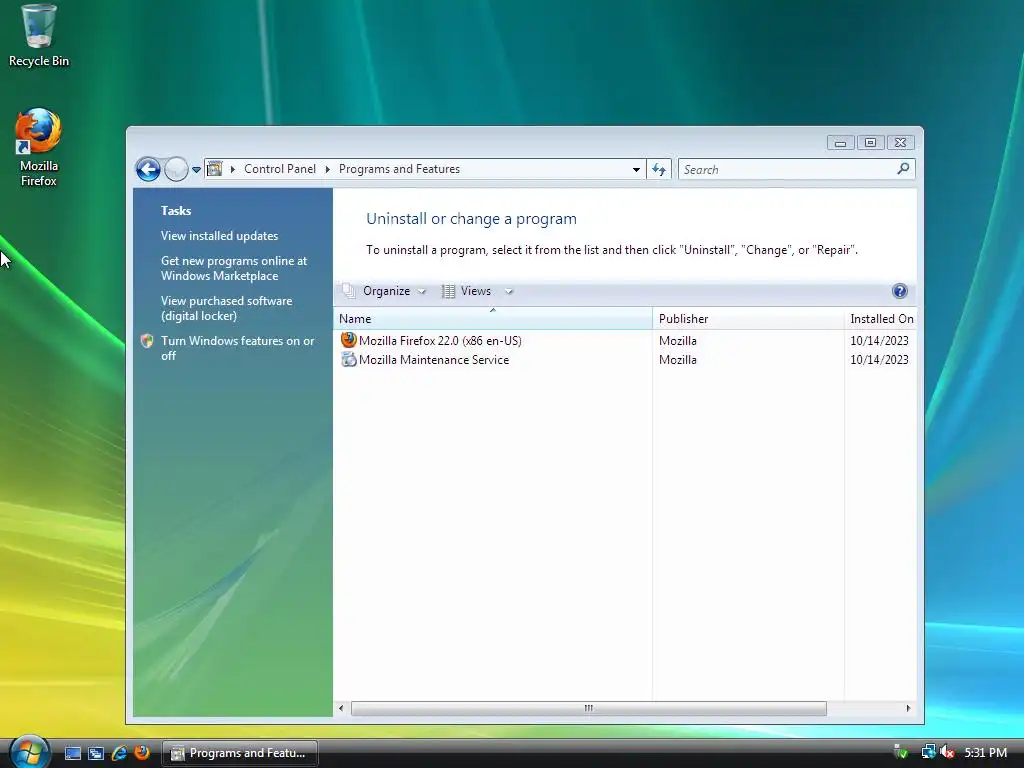The height and width of the screenshot is (768, 1024).
Task: Open the recent pages dropdown arrow
Action: click(x=196, y=170)
